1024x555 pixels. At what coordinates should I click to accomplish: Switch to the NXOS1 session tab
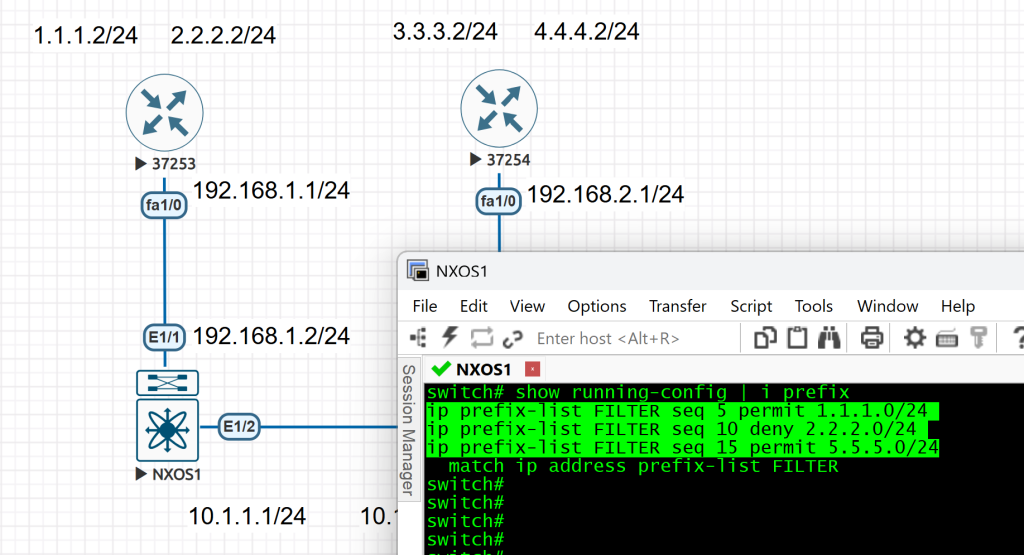pos(484,369)
